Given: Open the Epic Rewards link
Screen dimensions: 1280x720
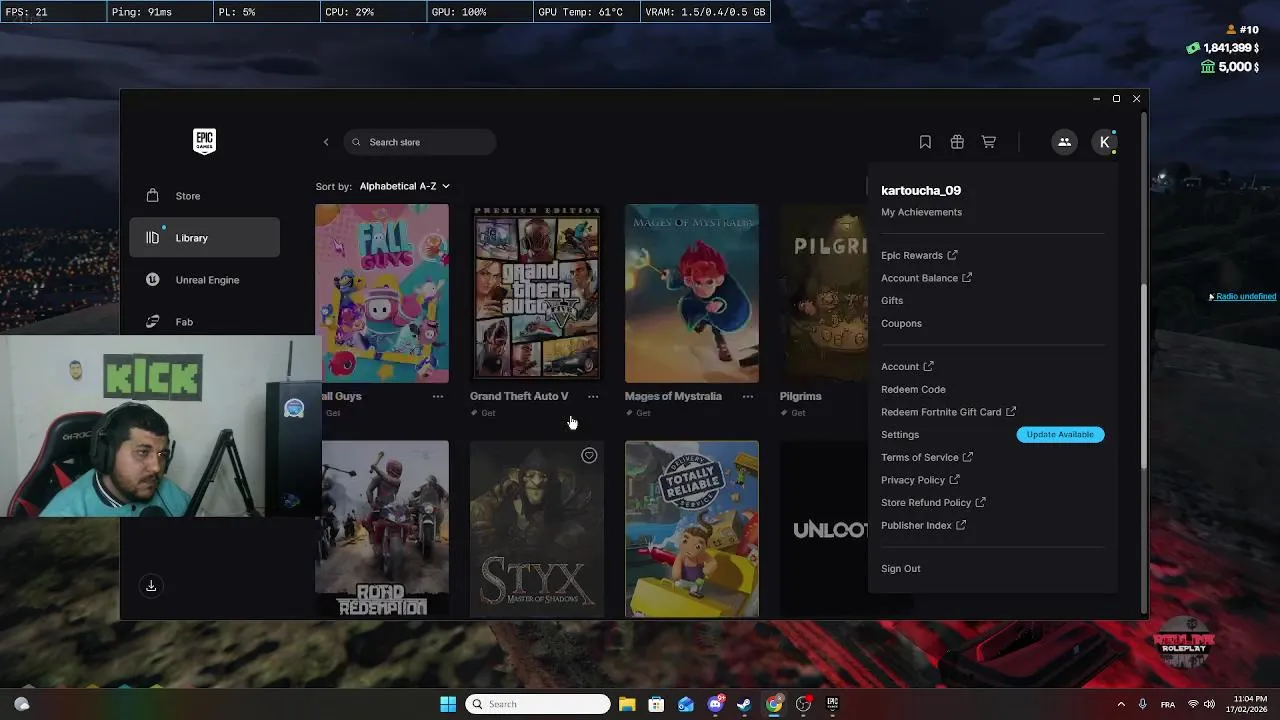Looking at the screenshot, I should point(919,255).
